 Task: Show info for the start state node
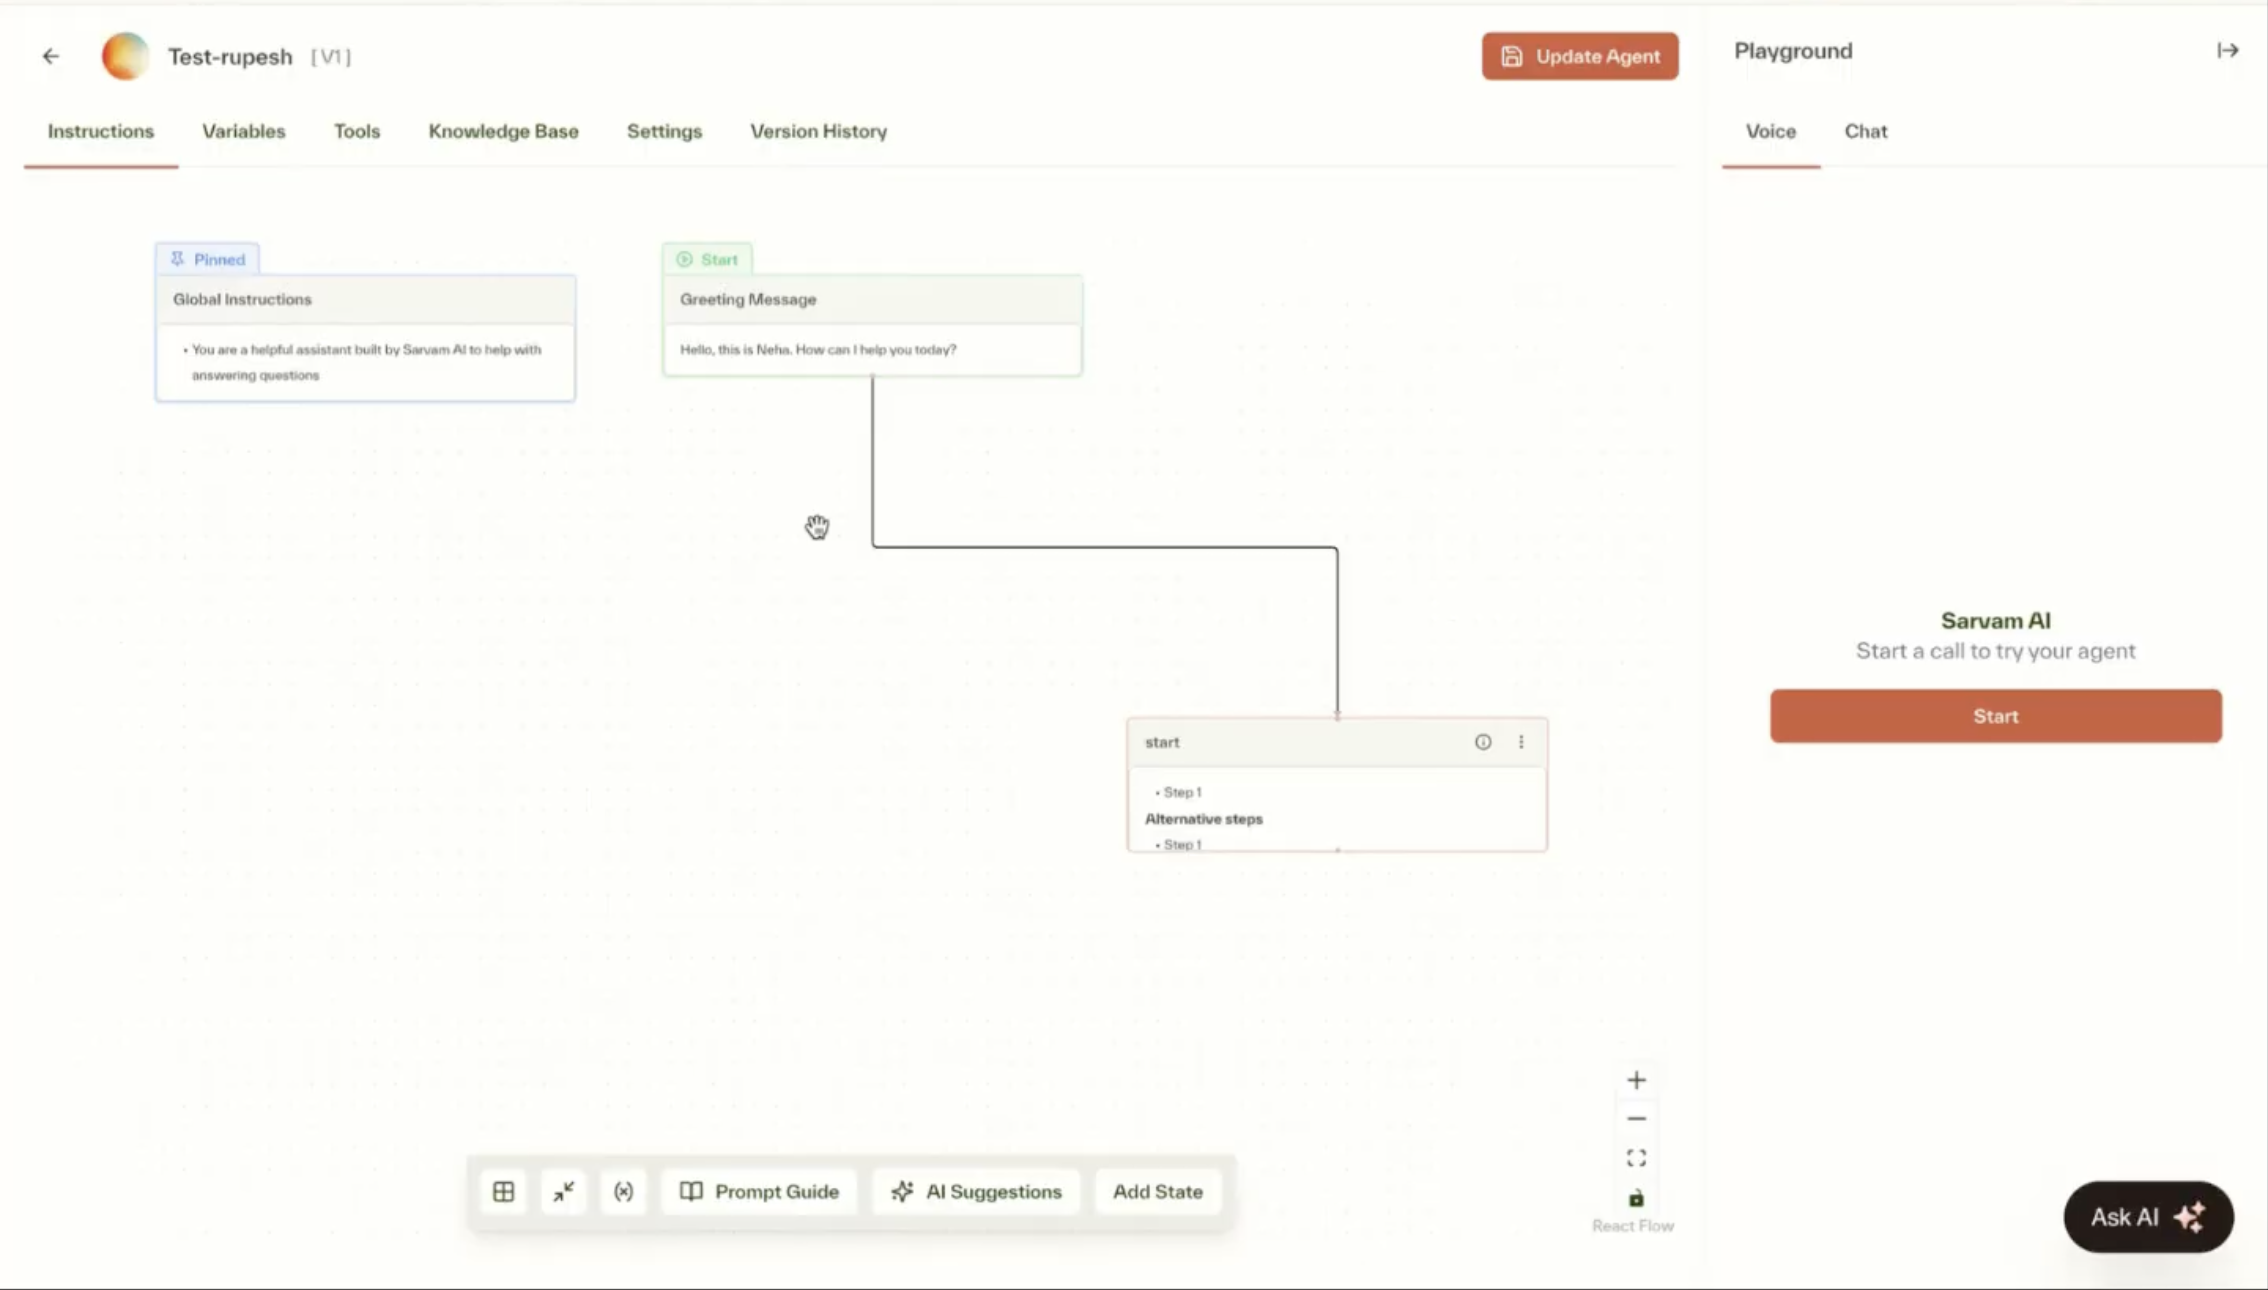(1483, 742)
